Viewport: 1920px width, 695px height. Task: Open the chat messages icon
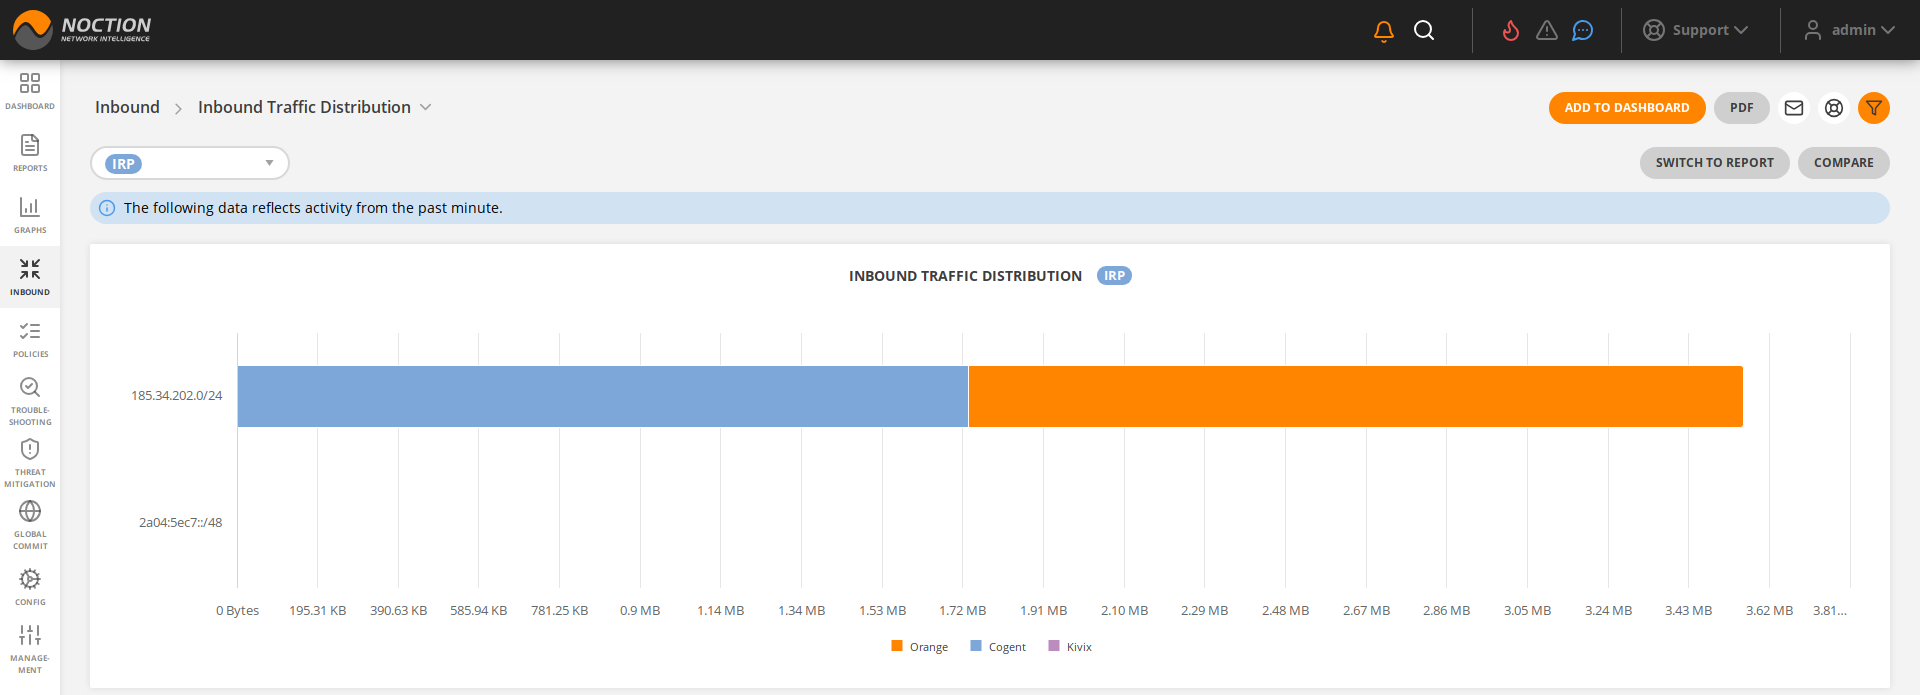(1582, 31)
